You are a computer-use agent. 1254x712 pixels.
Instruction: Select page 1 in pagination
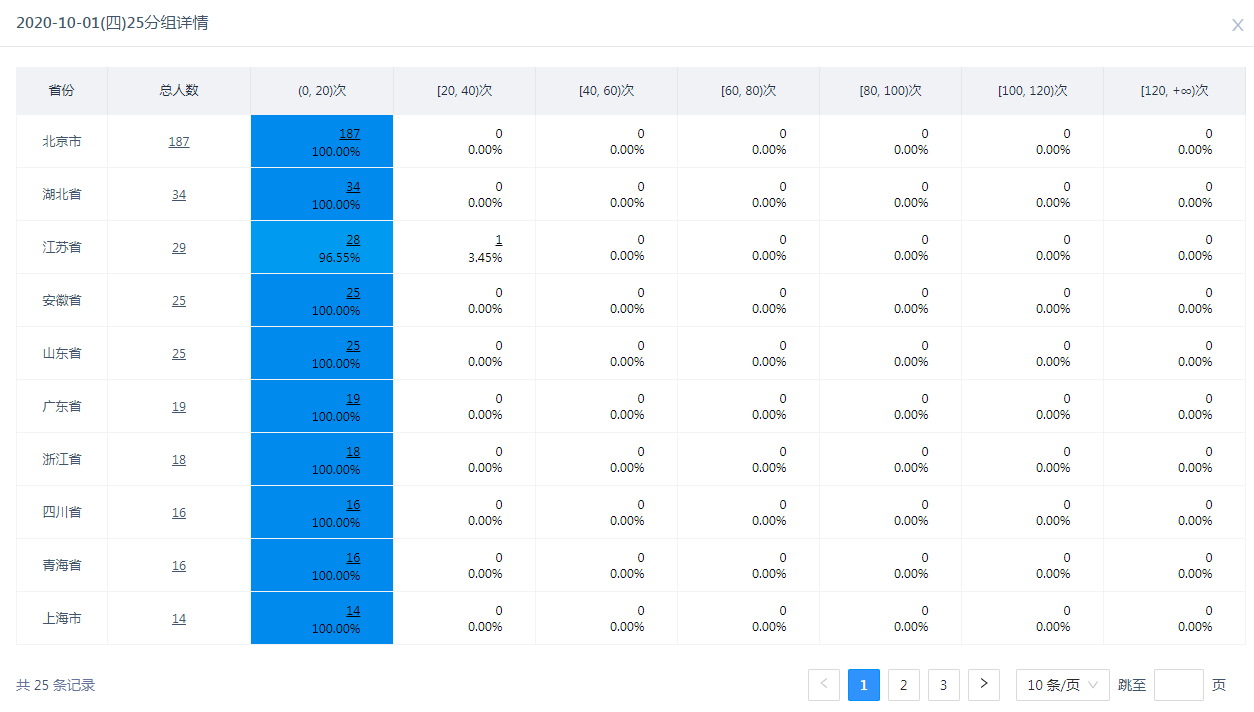pos(863,685)
